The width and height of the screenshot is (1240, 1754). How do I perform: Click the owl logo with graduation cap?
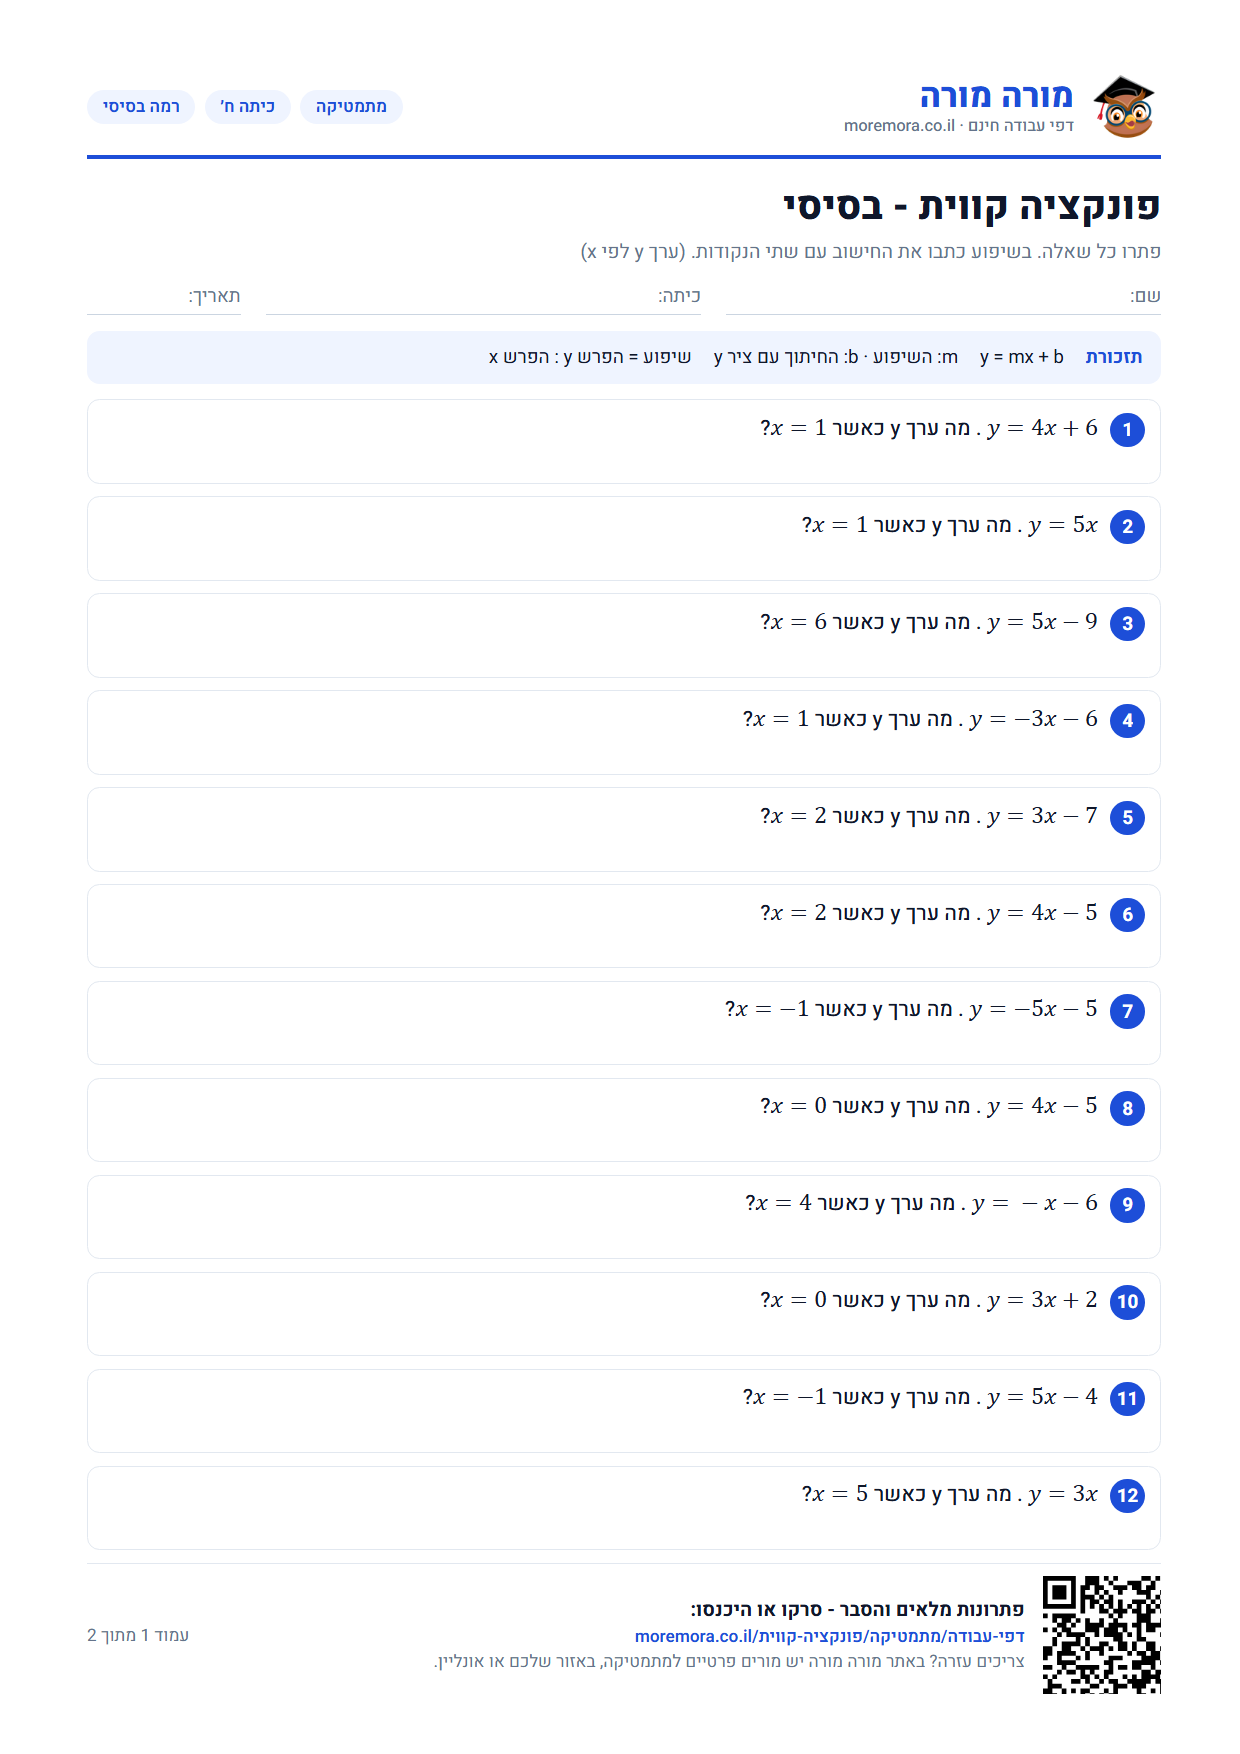click(x=1123, y=107)
